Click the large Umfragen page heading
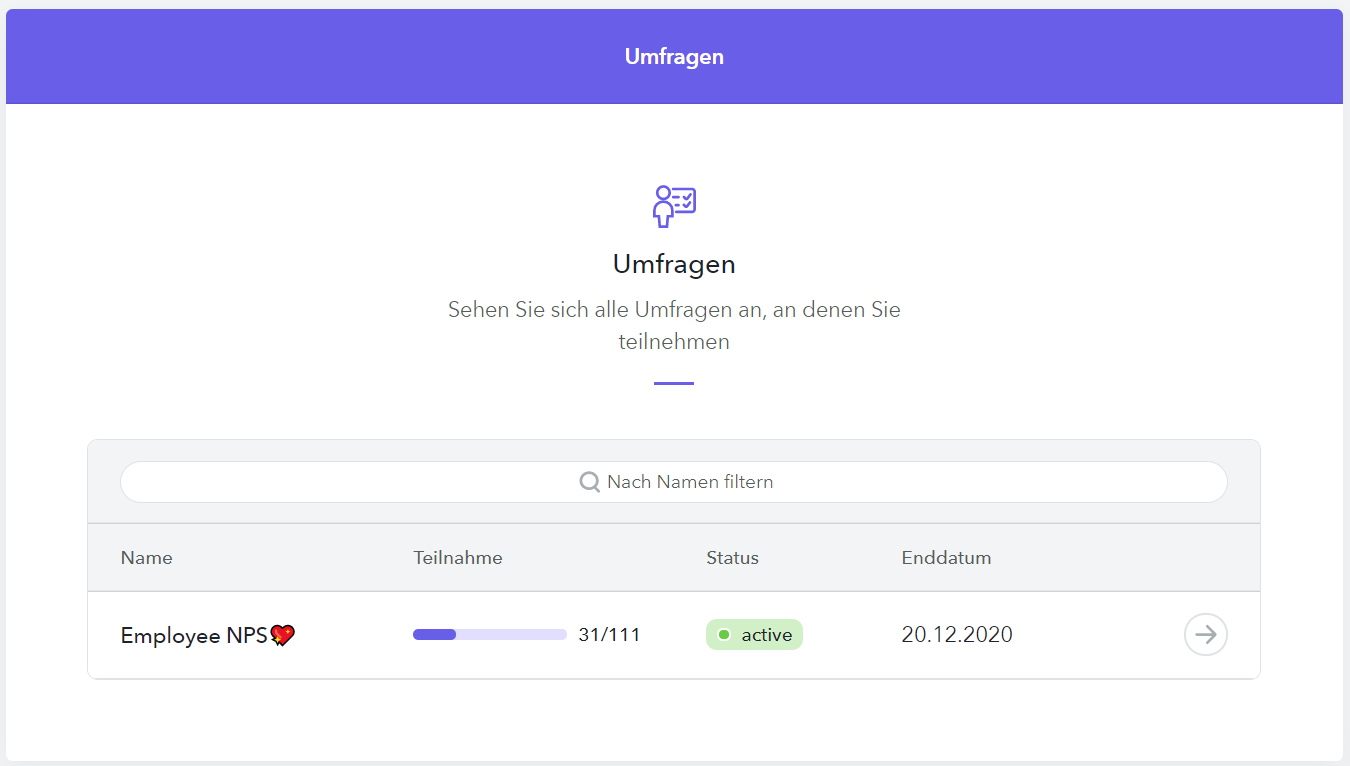 (x=674, y=264)
